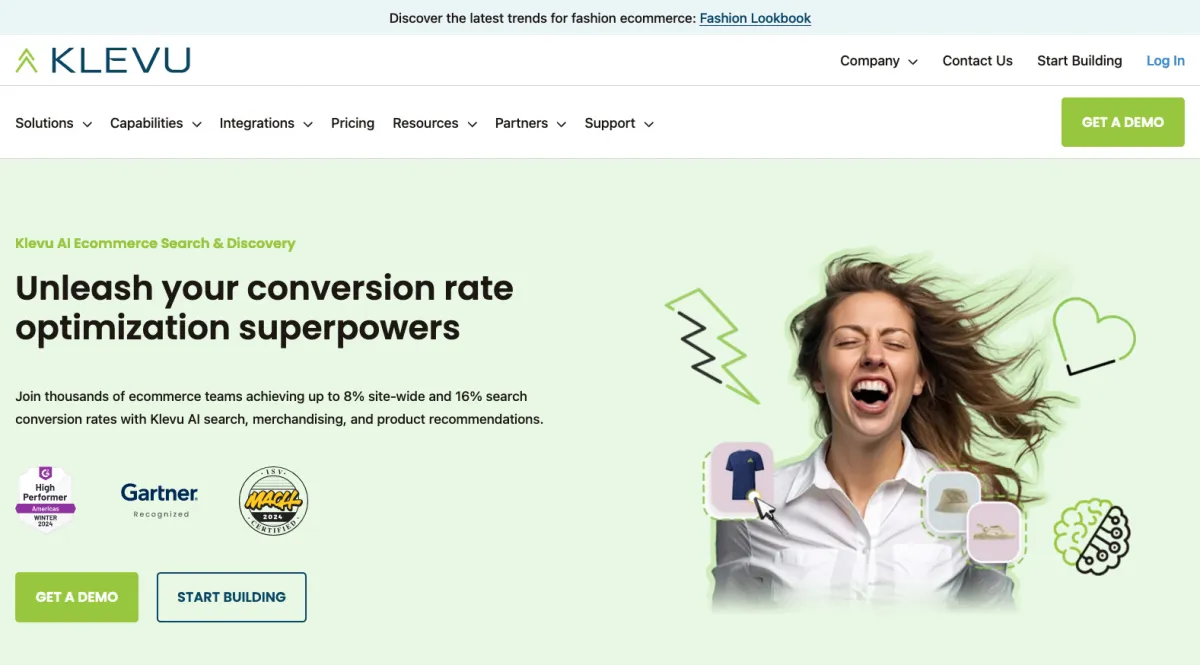Open the Contact Us page
This screenshot has width=1200, height=665.
click(977, 61)
